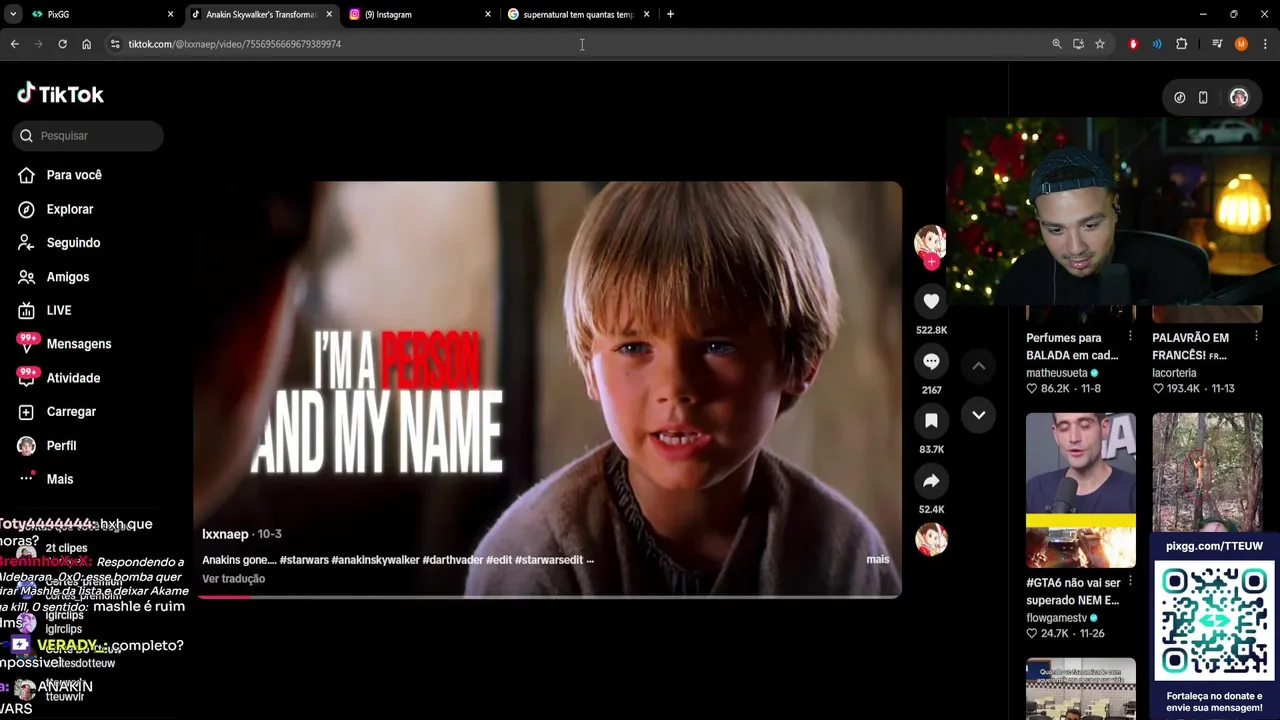The height and width of the screenshot is (720, 1280).
Task: Open the sound disc avatar below share
Action: 931,539
